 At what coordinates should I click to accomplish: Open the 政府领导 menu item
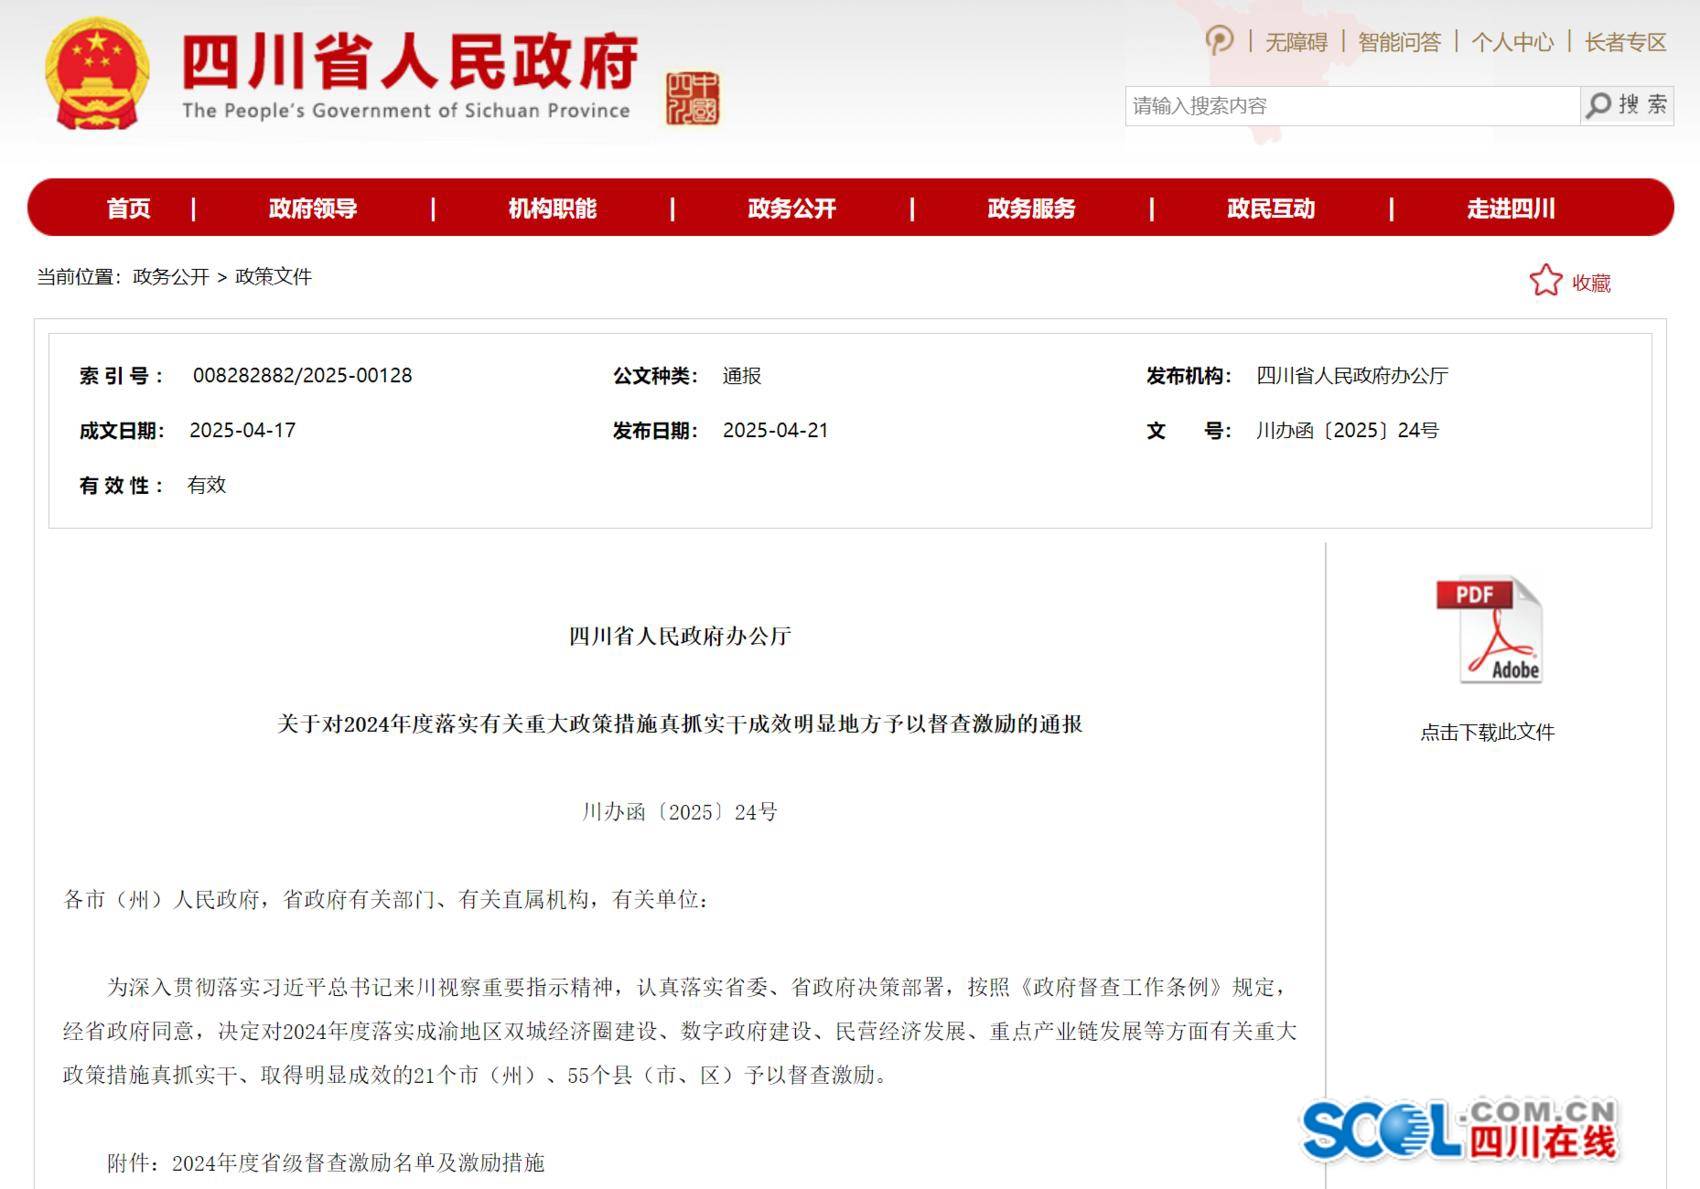click(x=312, y=208)
